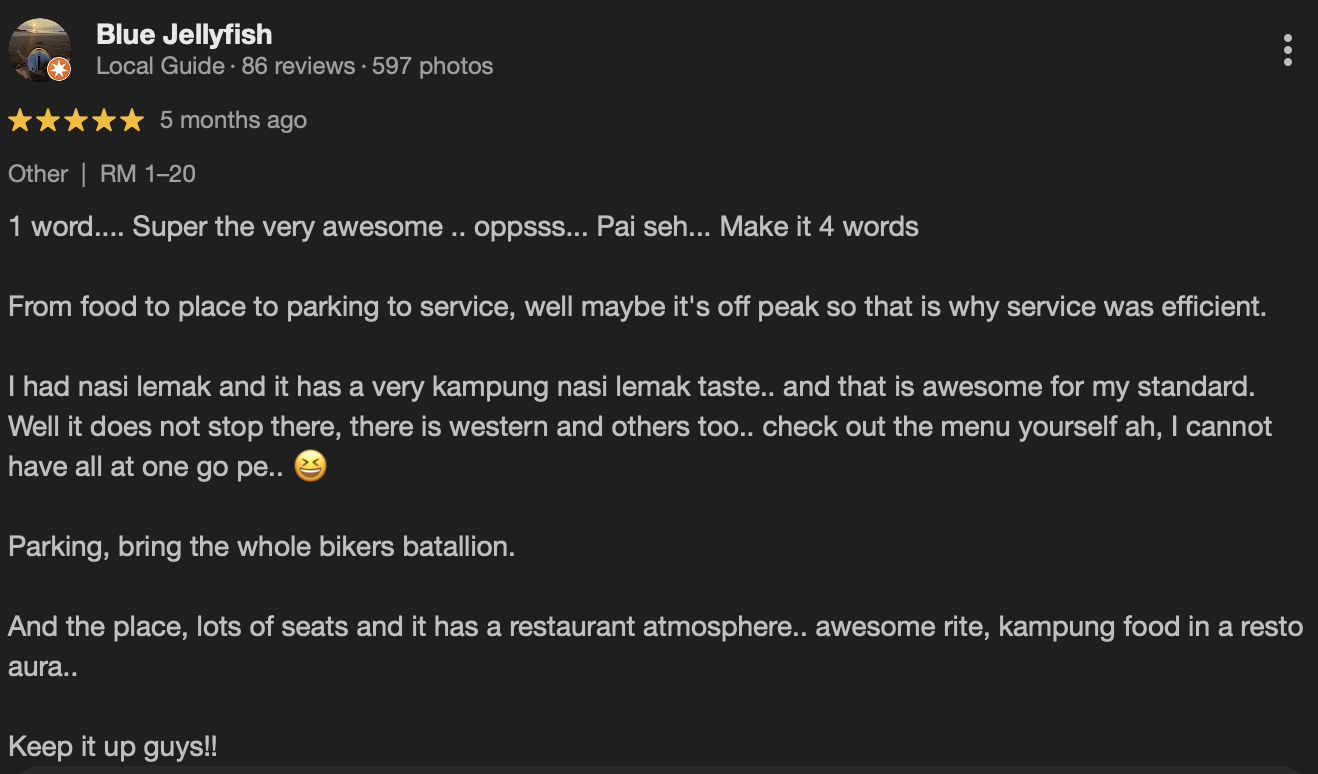Image resolution: width=1318 pixels, height=774 pixels.
Task: Click the "From food to place to parking" sentence
Action: [637, 307]
